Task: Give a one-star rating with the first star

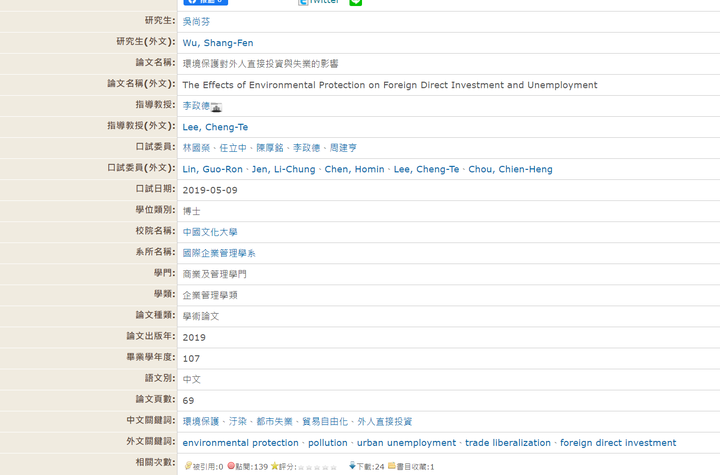Action: pos(301,467)
